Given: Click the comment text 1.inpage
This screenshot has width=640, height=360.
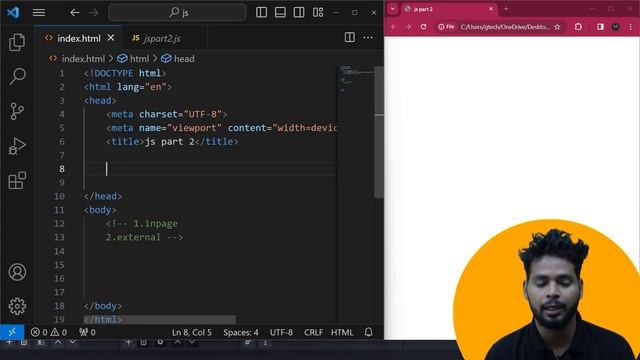Looking at the screenshot, I should 156,224.
